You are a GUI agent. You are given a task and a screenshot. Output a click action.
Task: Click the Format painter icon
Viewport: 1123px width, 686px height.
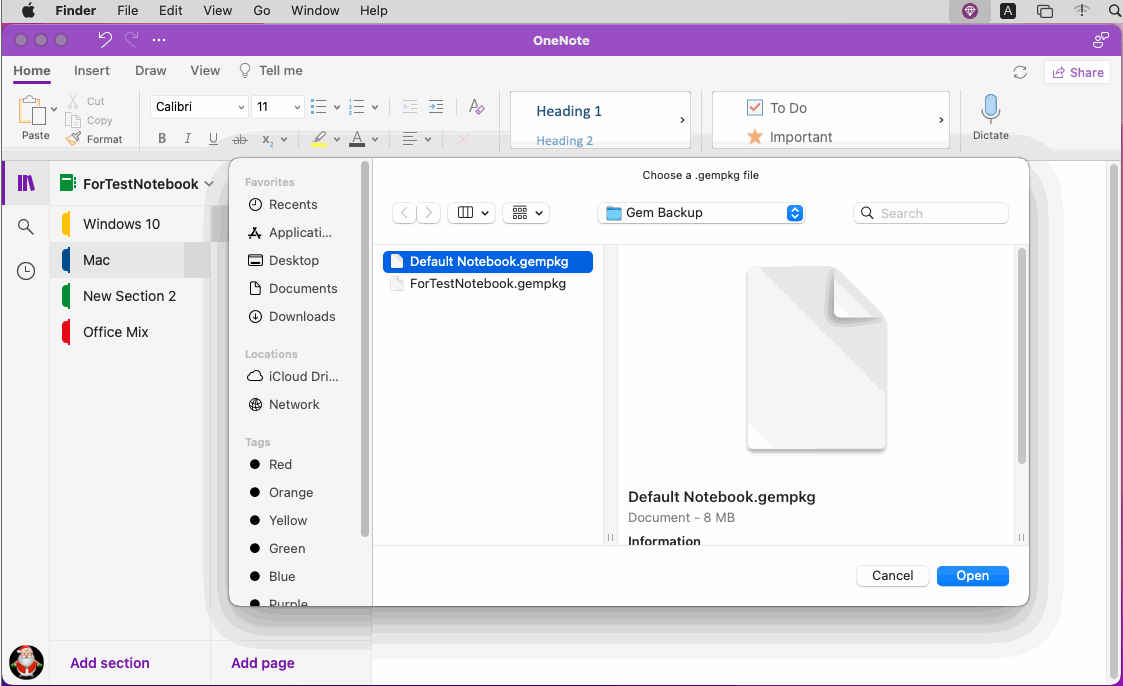73,139
